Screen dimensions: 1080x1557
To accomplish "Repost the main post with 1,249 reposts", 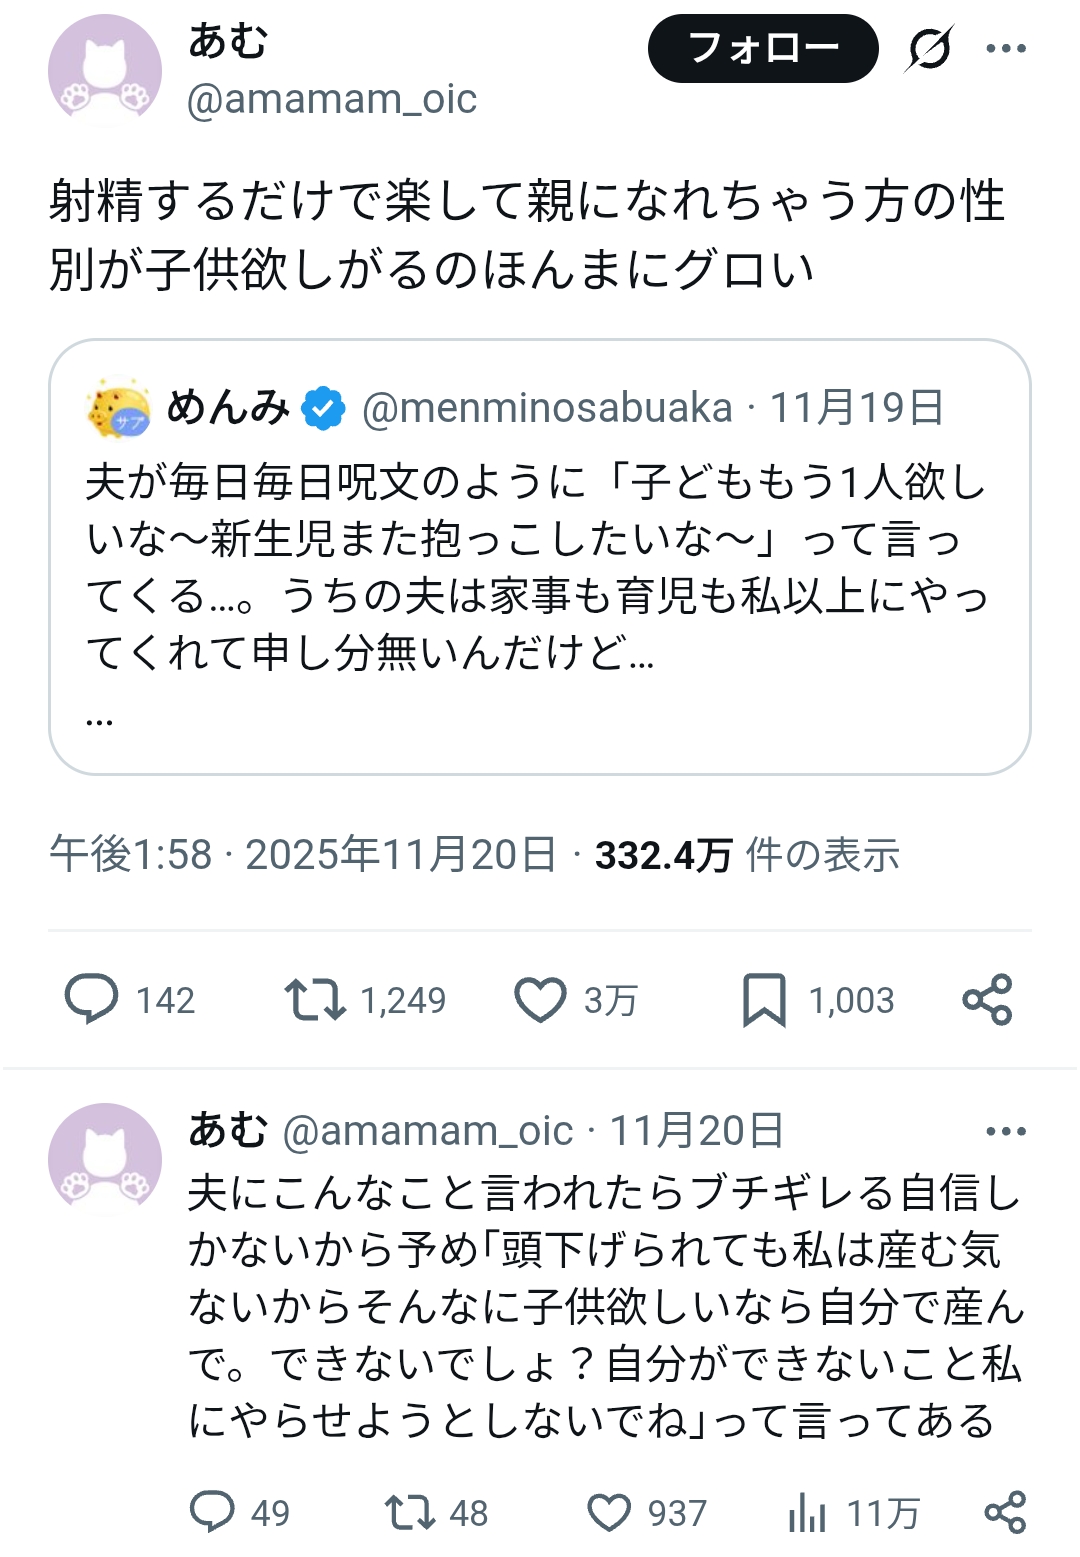I will pyautogui.click(x=315, y=1000).
